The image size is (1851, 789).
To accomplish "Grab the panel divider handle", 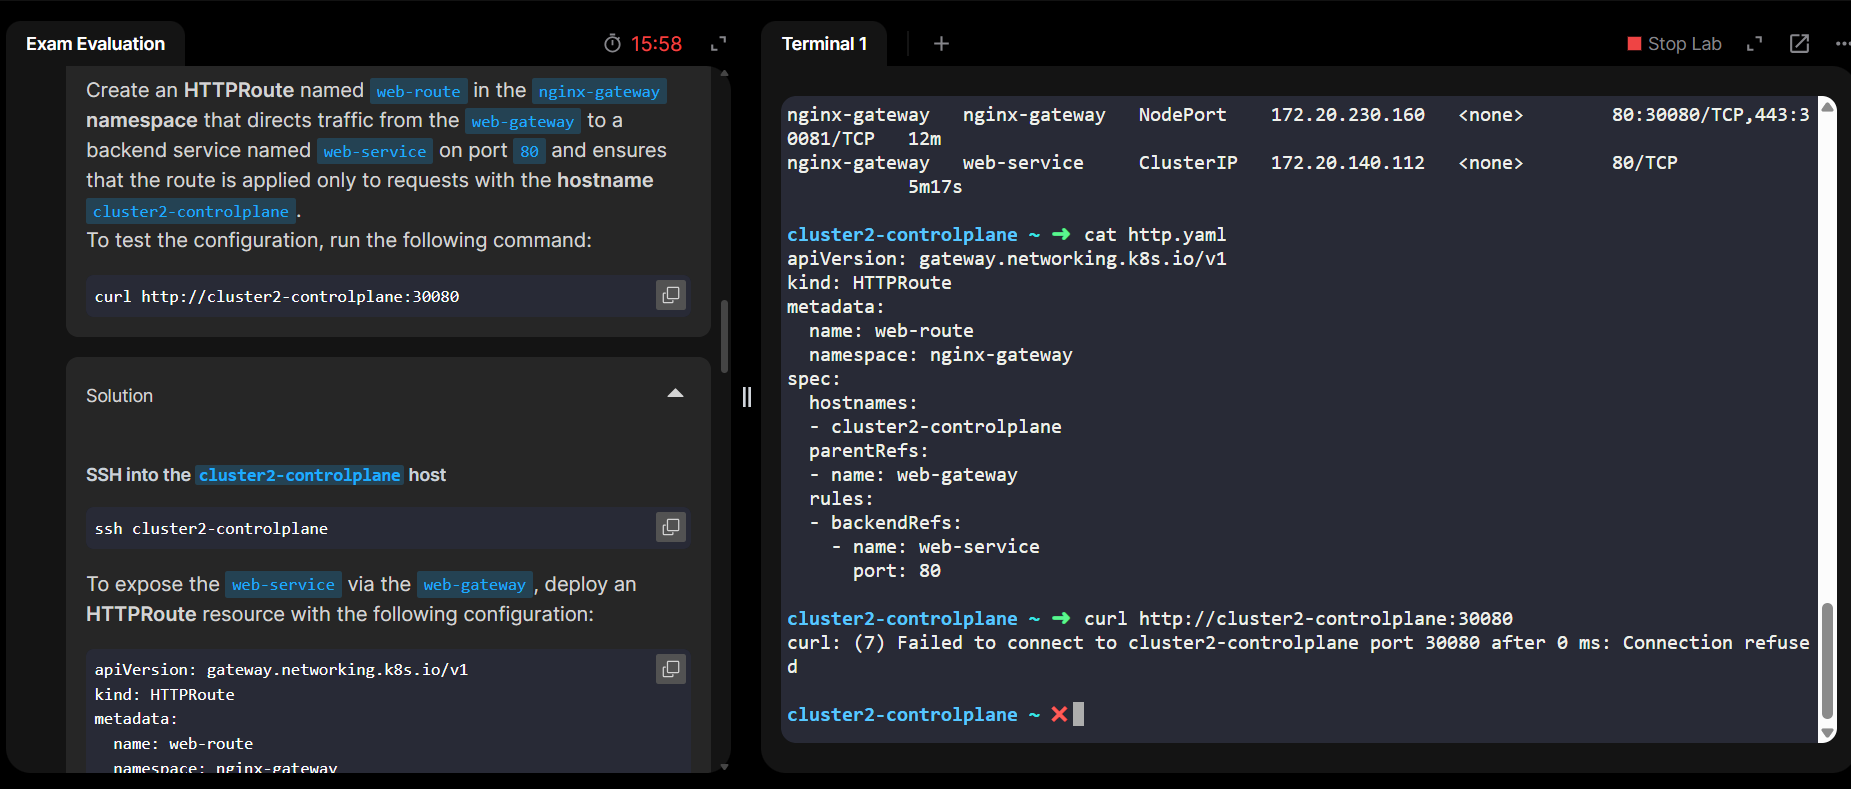I will pyautogui.click(x=746, y=397).
